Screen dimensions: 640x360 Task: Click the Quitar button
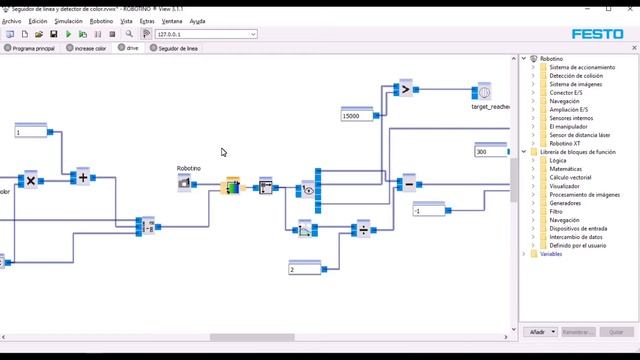pyautogui.click(x=616, y=332)
